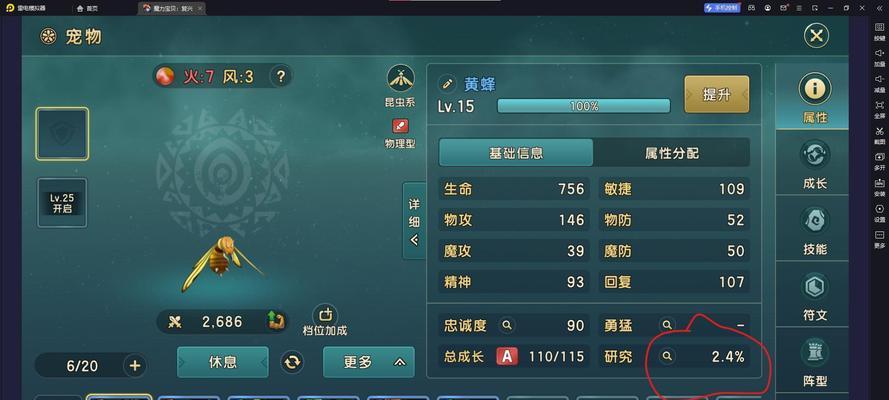Click the experience progress bar
This screenshot has height=400, width=889.
[x=584, y=106]
